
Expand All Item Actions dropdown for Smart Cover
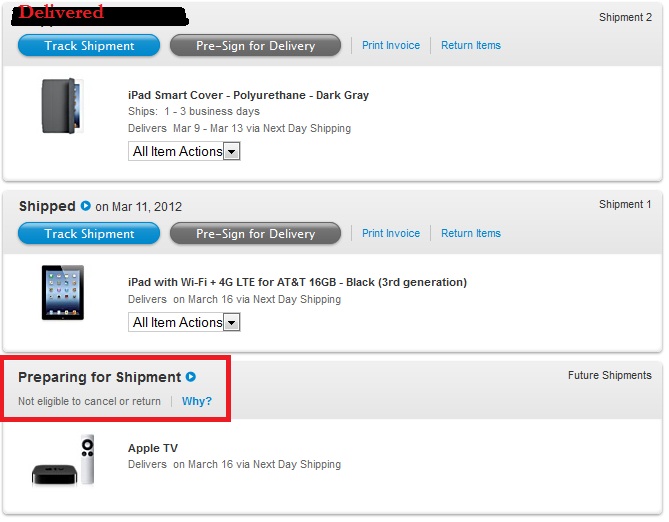[x=184, y=152]
